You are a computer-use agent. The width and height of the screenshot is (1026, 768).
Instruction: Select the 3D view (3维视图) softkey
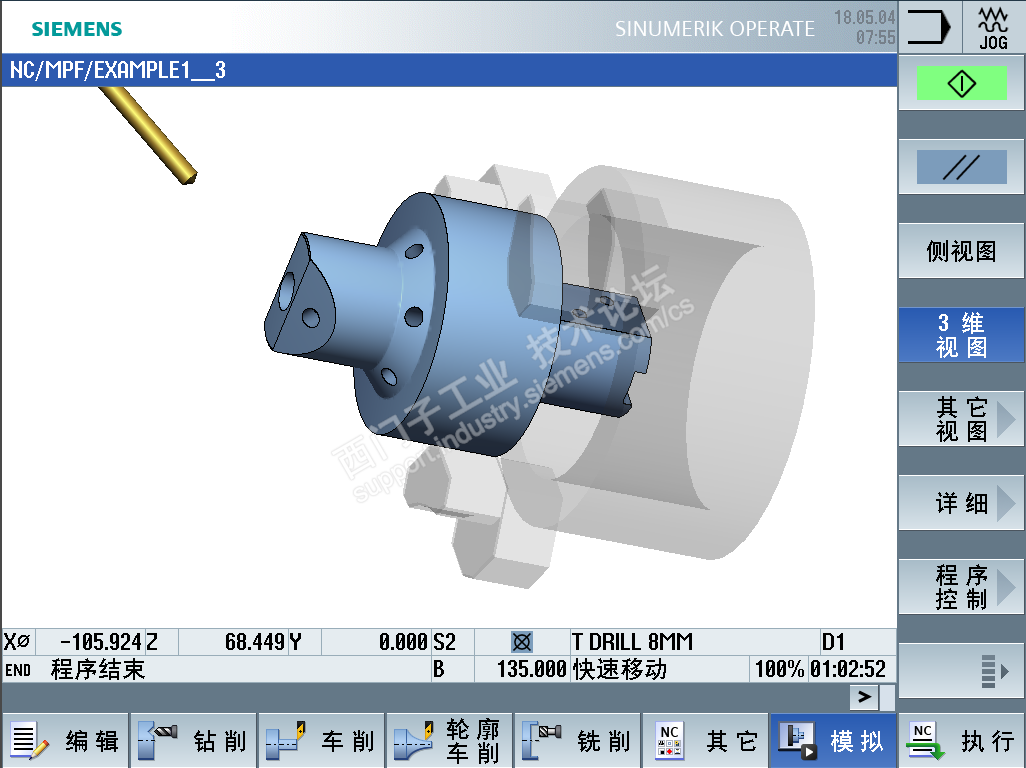pos(961,335)
